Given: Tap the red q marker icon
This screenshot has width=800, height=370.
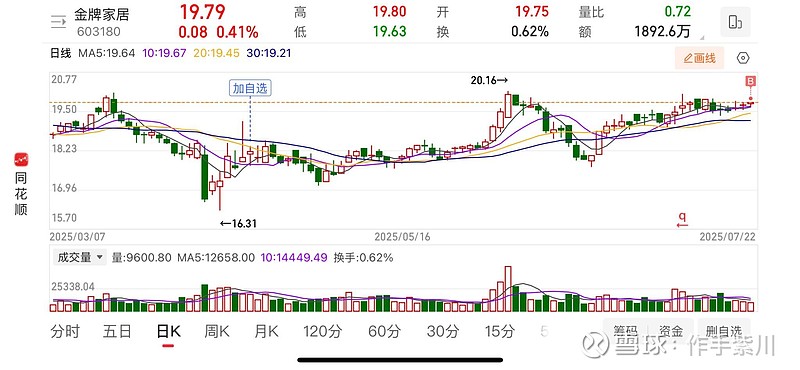Looking at the screenshot, I should coord(682,220).
